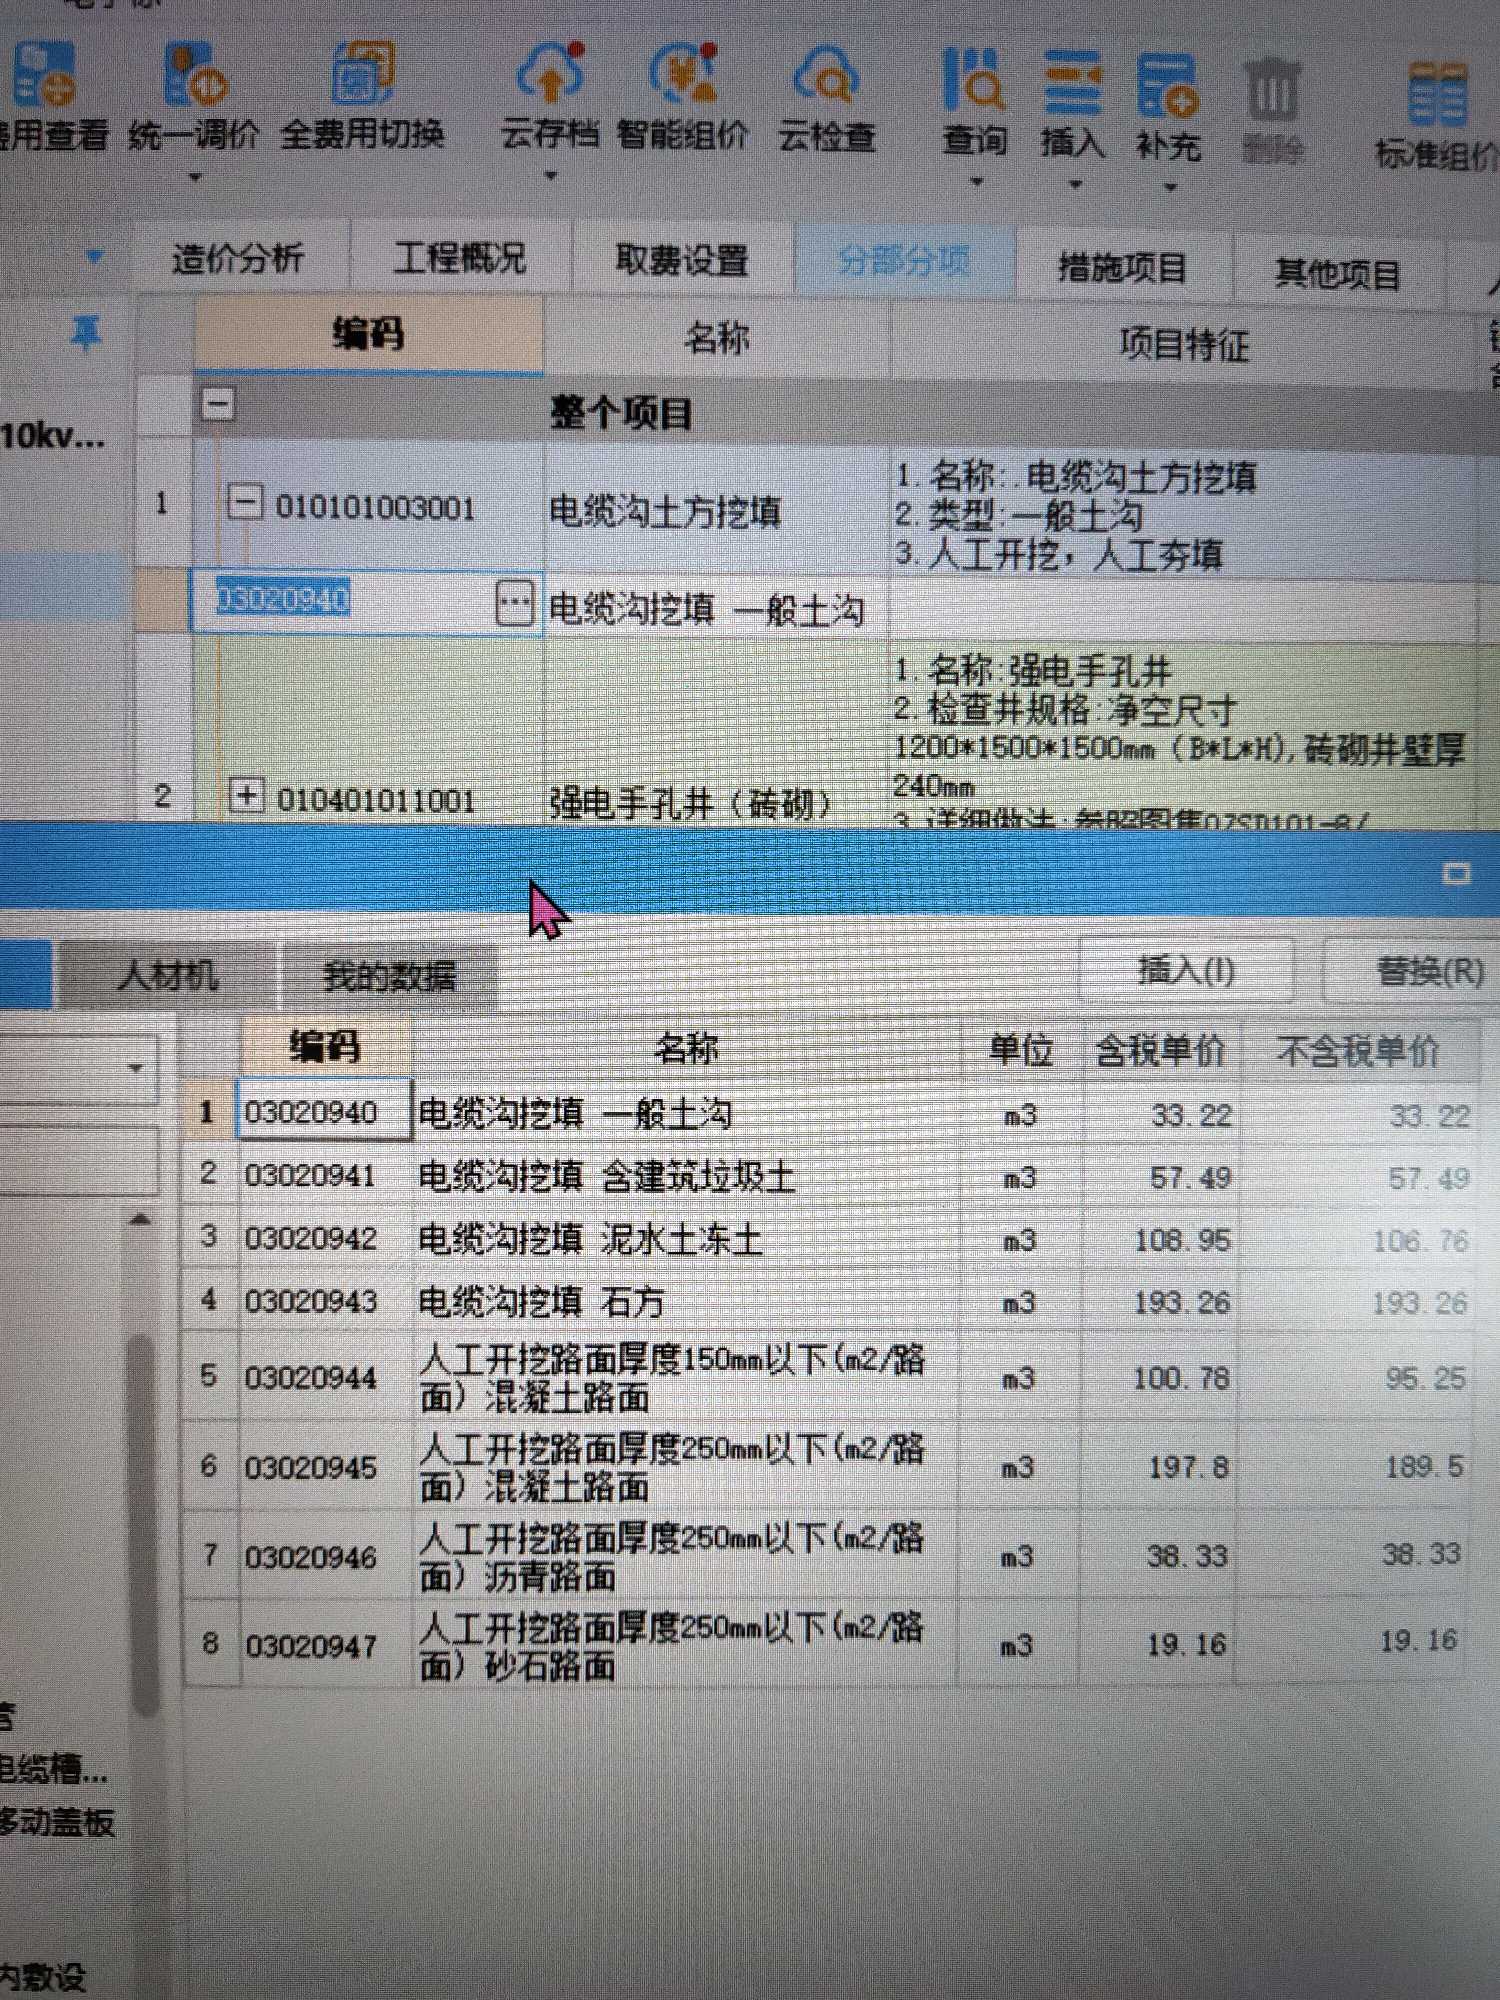The height and width of the screenshot is (2000, 1500).
Task: Select the 人材机 tab in query dialog
Action: tap(167, 974)
